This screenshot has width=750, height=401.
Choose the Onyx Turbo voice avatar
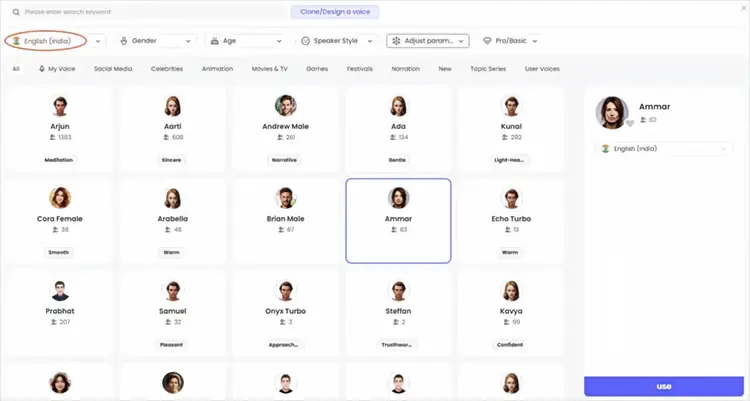(286, 290)
